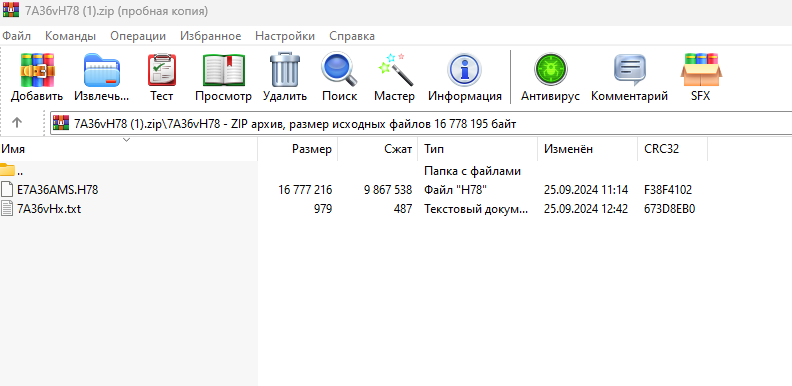Click the Извлечь (Extract) toolbar icon
The image size is (792, 386).
102,70
